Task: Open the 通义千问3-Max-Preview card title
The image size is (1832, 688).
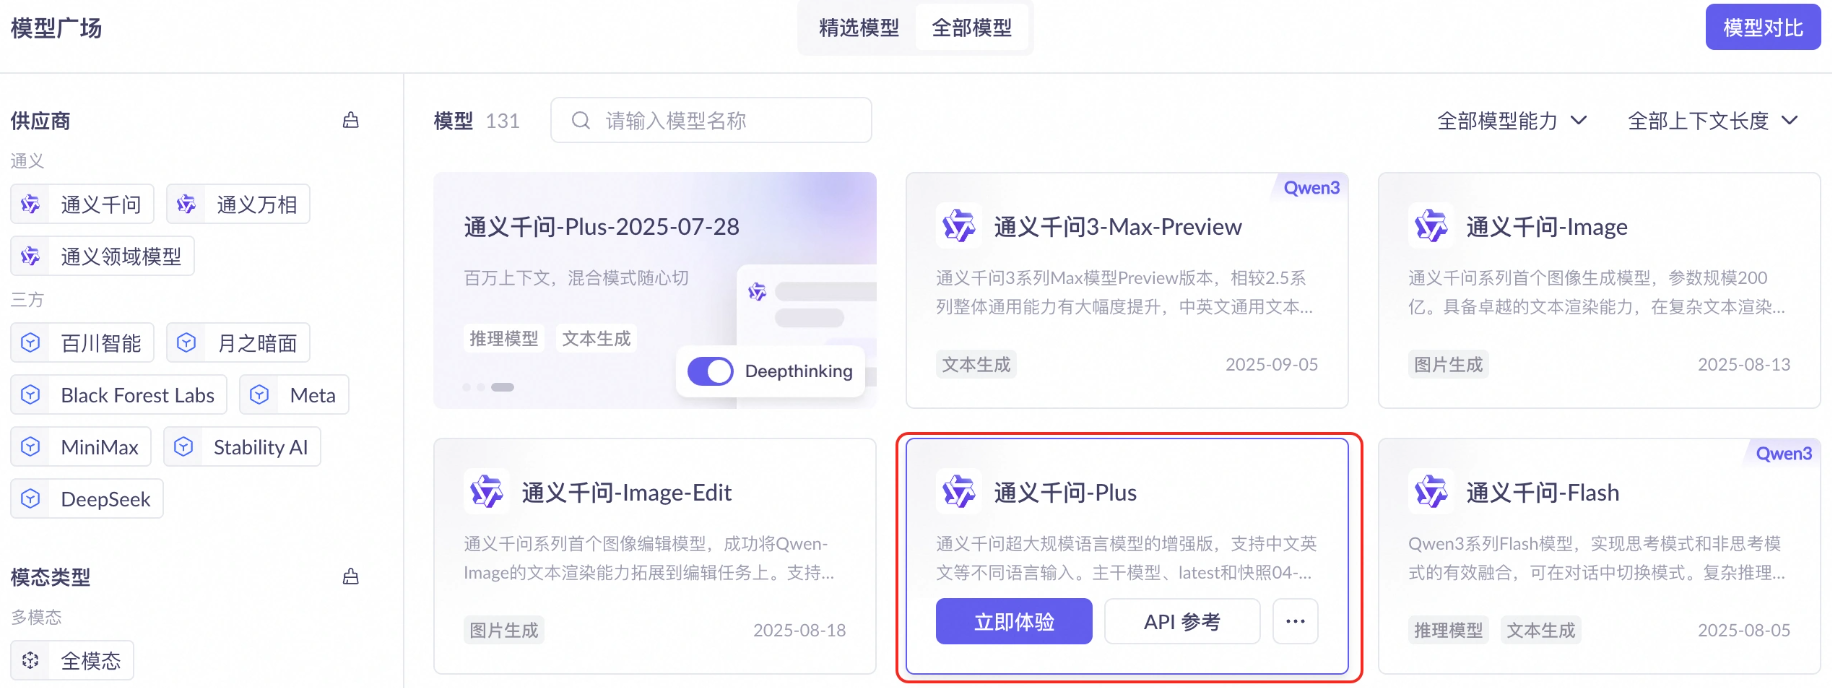Action: (1118, 227)
